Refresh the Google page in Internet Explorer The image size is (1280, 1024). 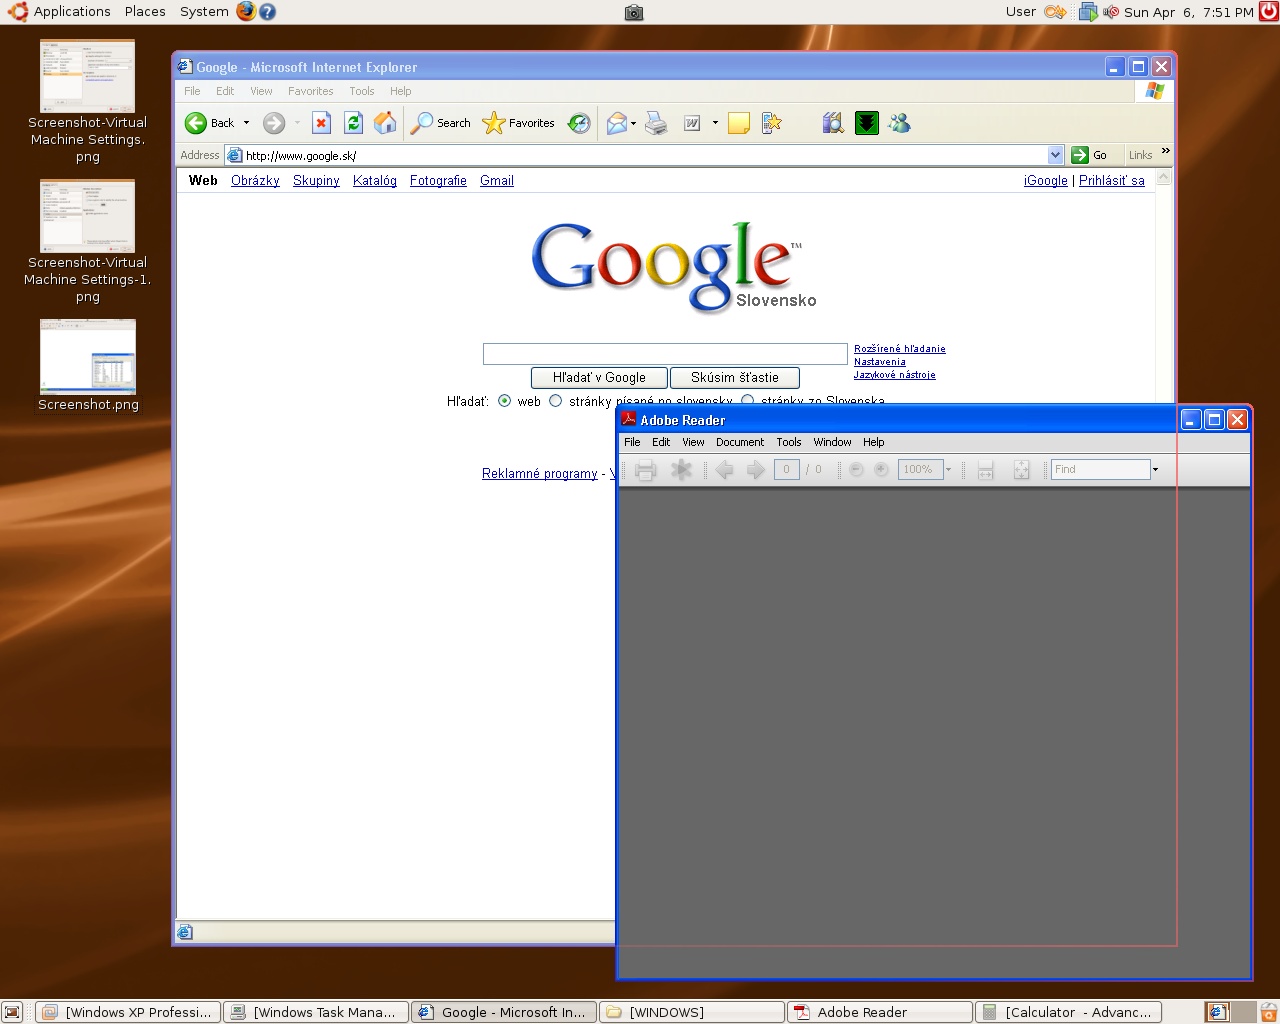point(353,123)
